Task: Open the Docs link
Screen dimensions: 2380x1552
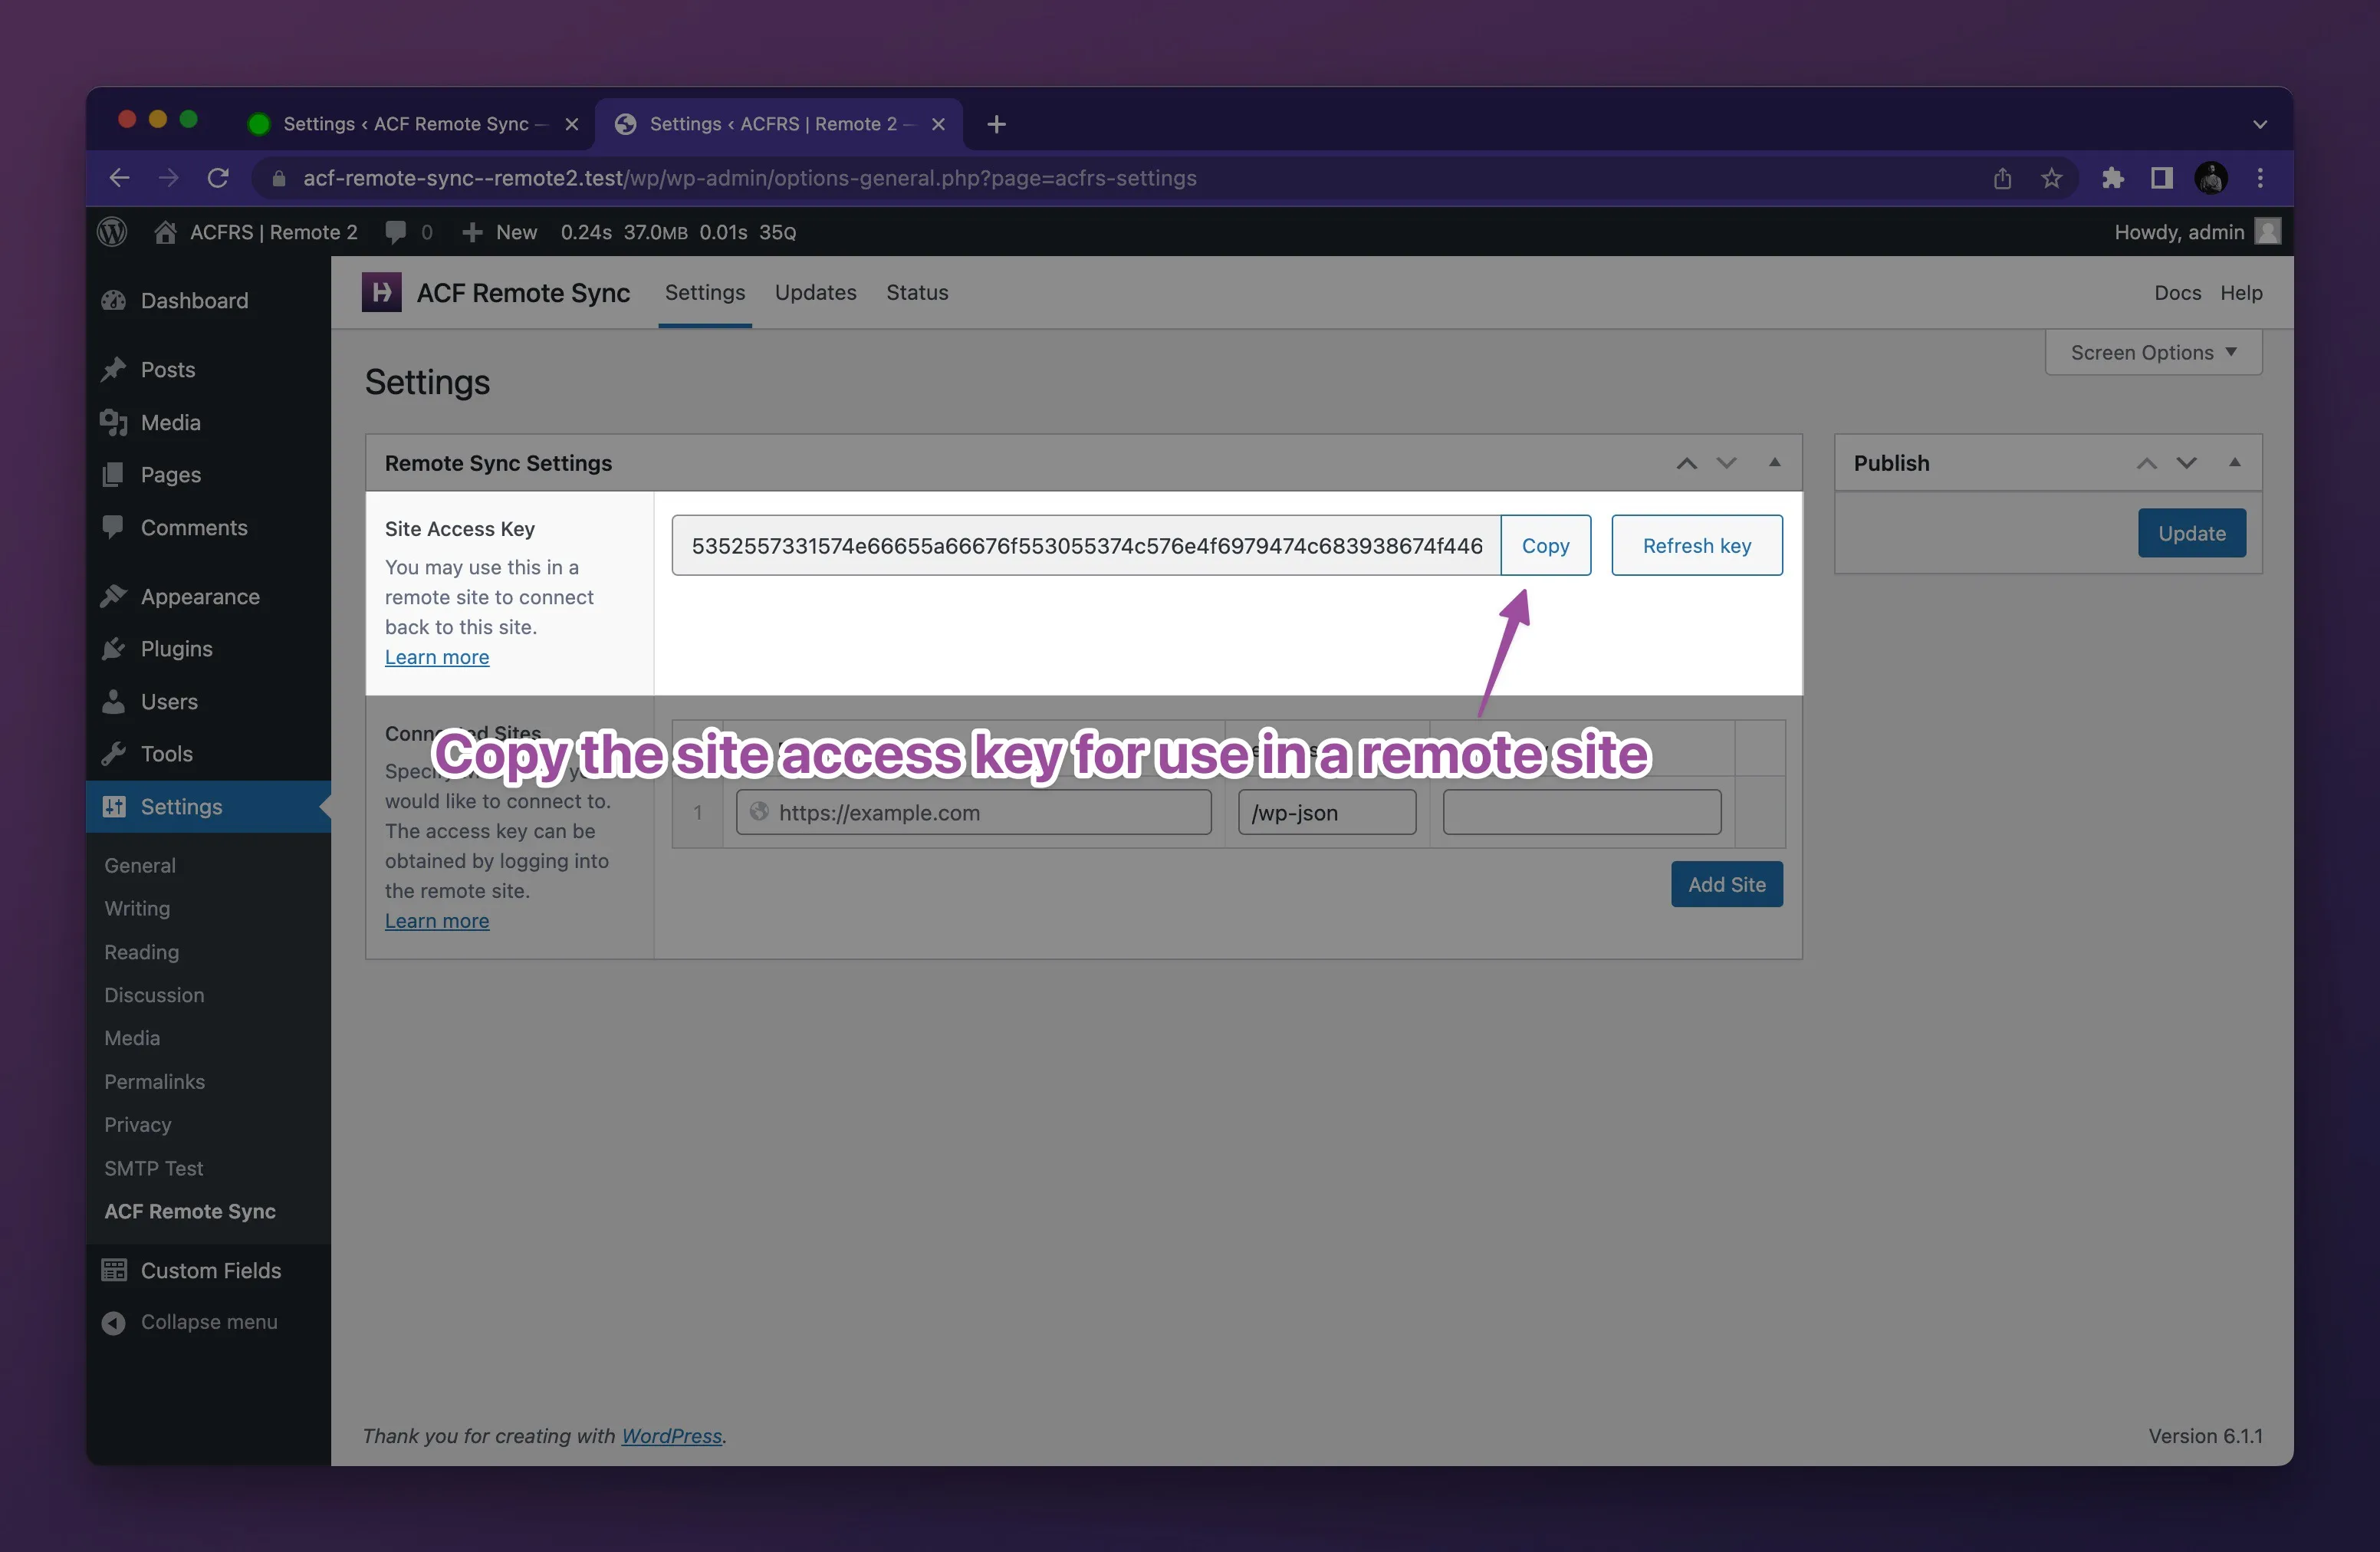Action: click(2177, 293)
